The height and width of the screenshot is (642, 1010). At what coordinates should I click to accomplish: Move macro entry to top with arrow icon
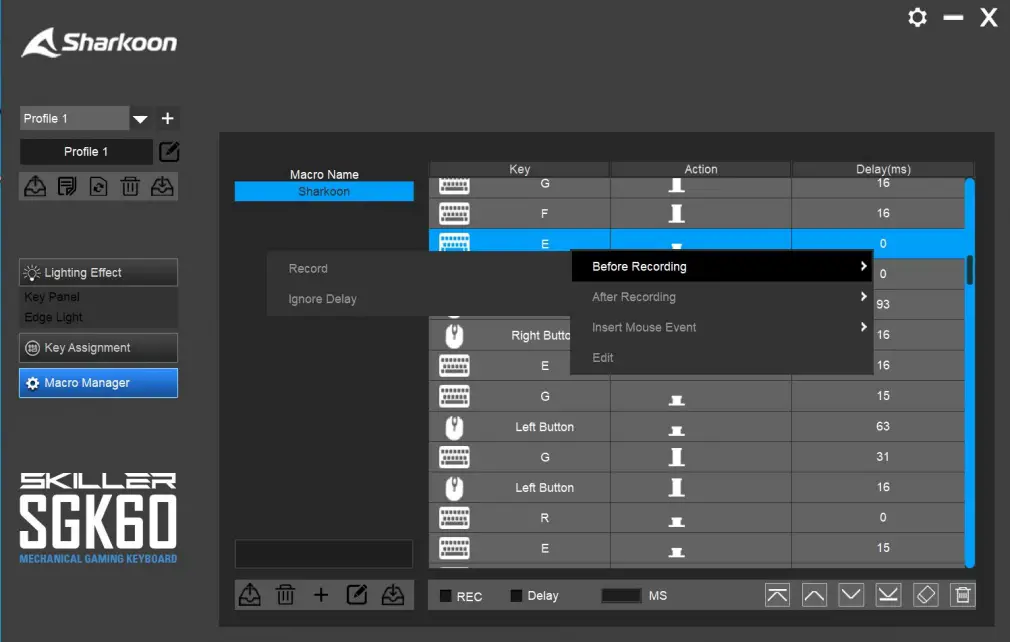click(778, 594)
